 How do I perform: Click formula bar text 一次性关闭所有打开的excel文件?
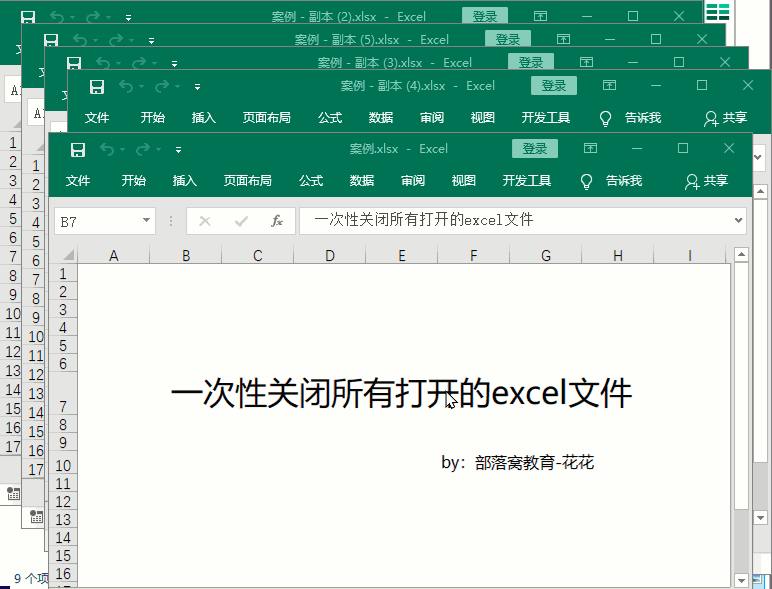point(423,220)
